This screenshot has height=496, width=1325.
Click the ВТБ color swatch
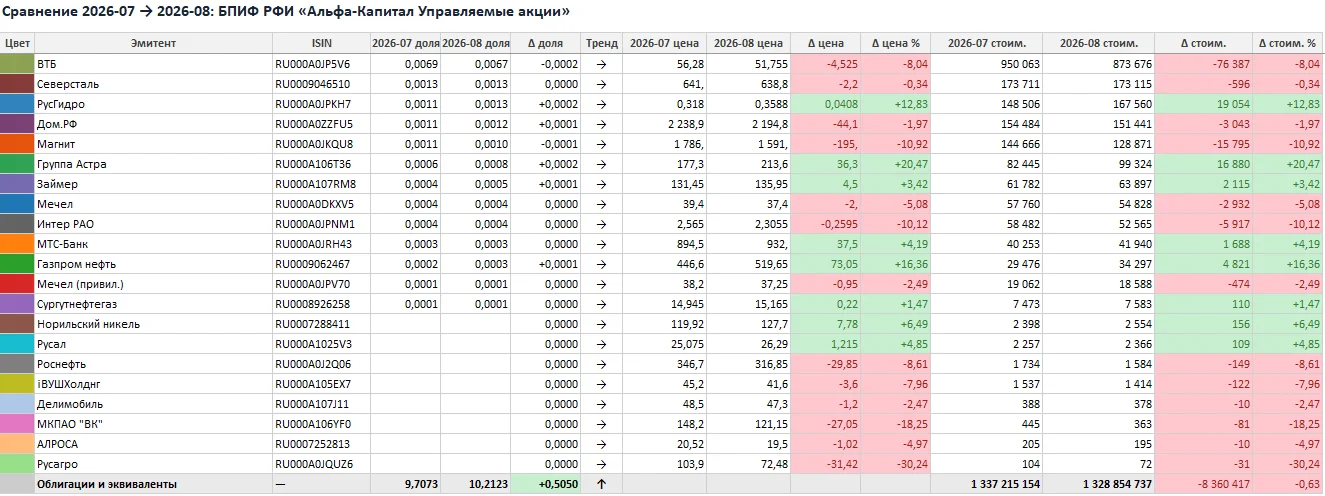(16, 64)
